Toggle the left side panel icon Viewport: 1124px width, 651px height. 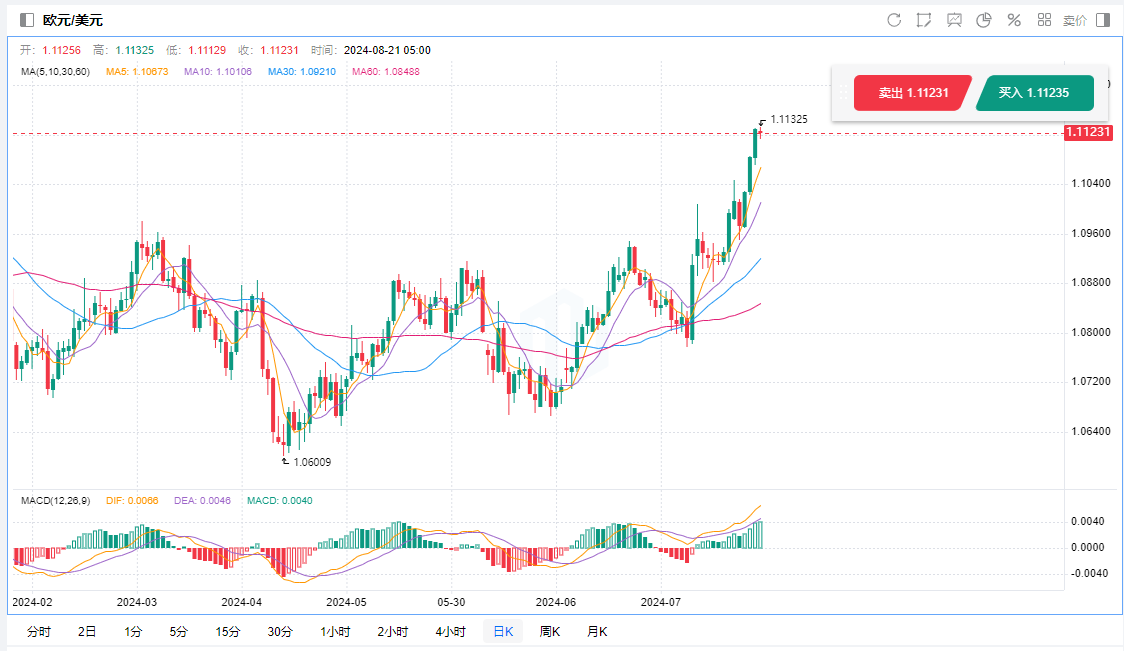[x=27, y=20]
